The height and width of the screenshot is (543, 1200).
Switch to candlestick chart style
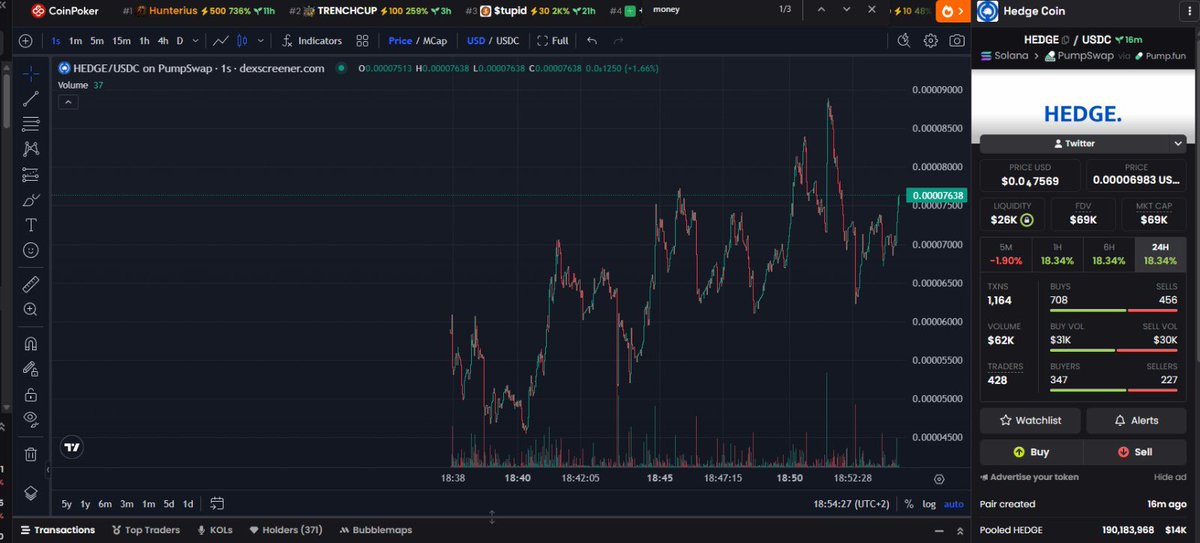pos(241,41)
